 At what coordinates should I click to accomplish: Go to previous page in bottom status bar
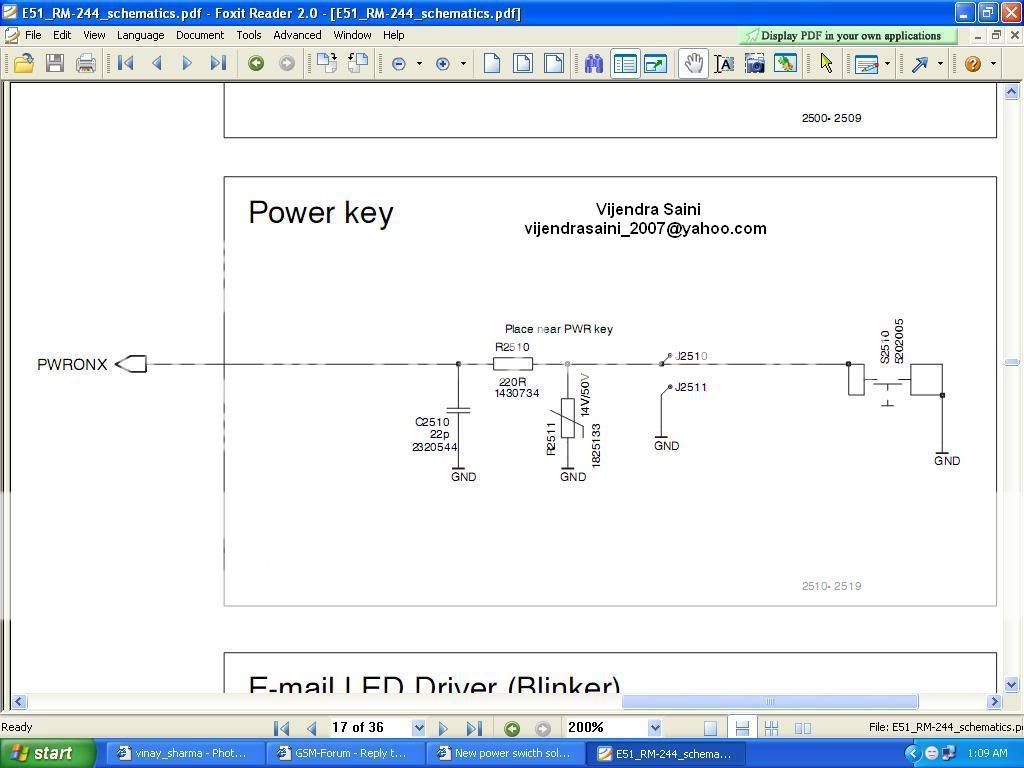[312, 728]
